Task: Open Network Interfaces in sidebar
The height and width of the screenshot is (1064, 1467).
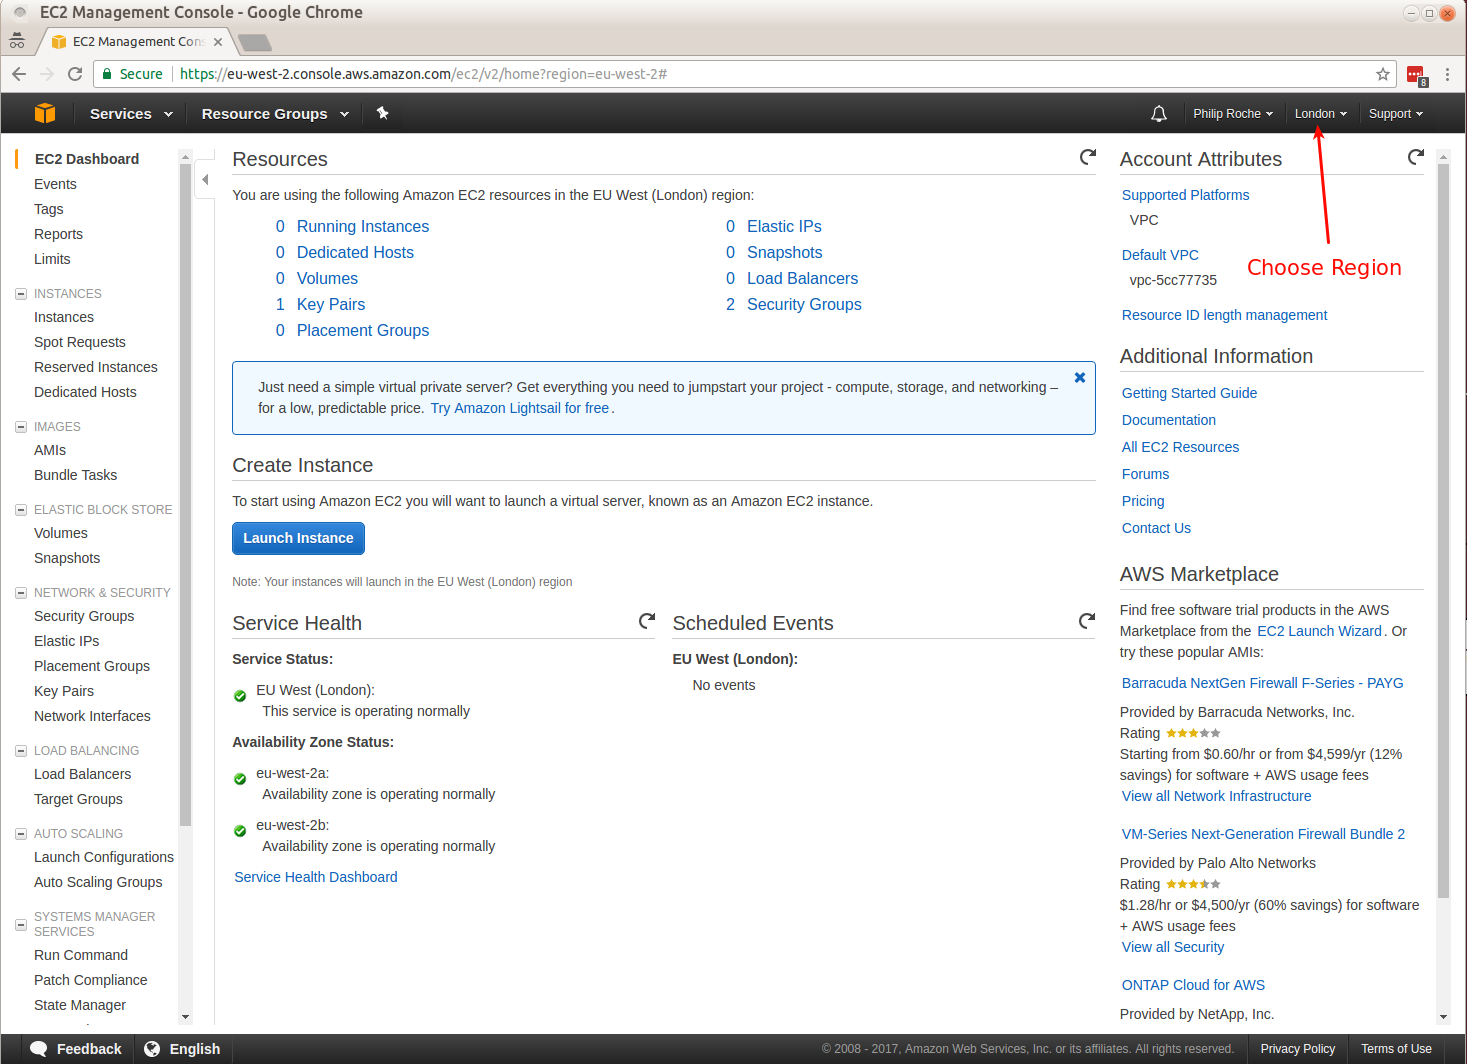Action: pos(92,716)
